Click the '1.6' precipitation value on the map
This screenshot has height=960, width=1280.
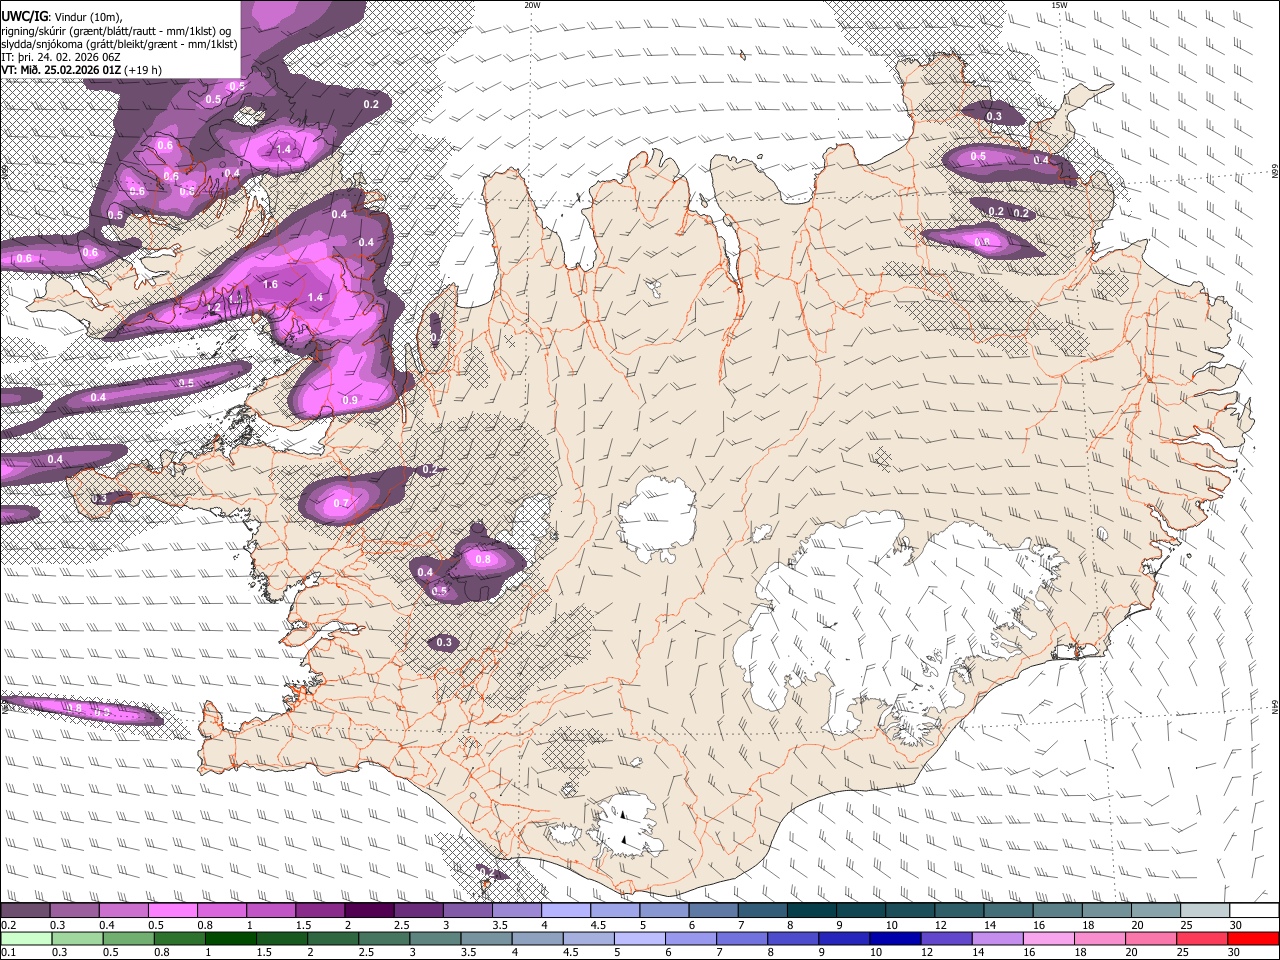pos(270,284)
